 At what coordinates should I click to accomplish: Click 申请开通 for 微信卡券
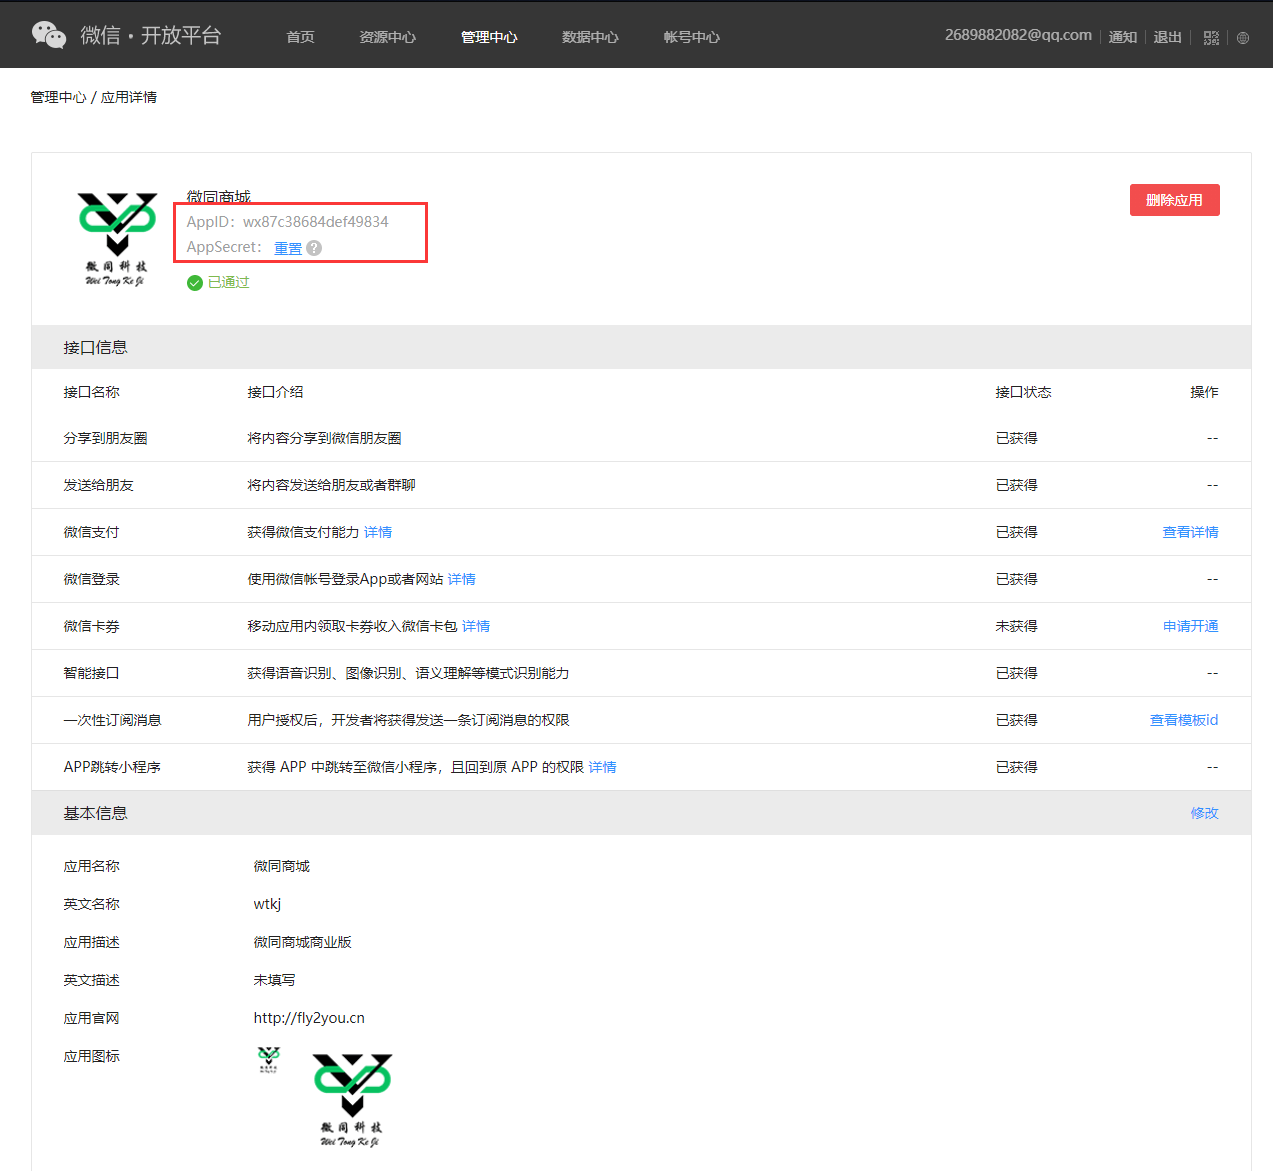click(x=1190, y=626)
